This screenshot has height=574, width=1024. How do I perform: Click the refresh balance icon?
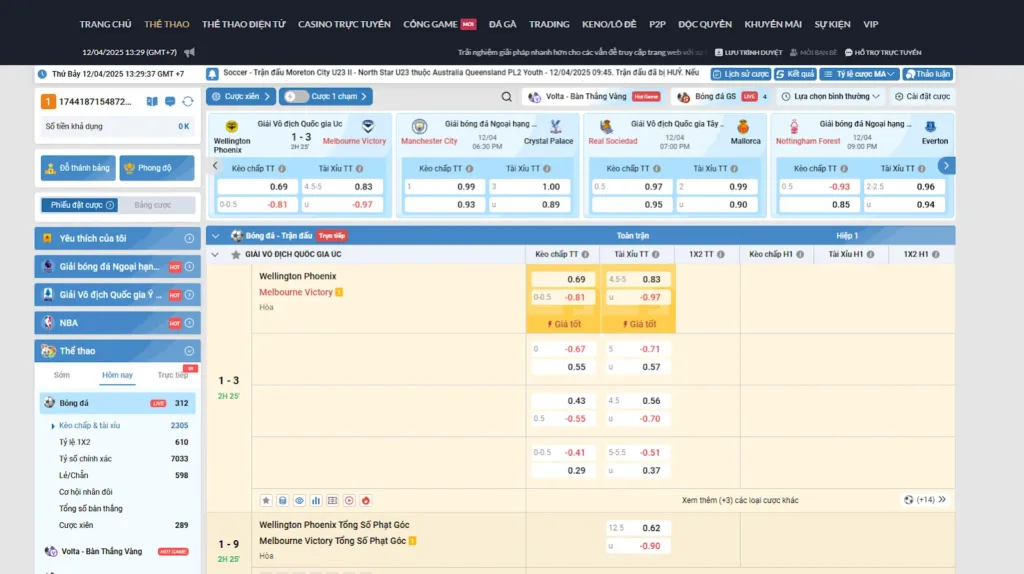click(x=187, y=102)
